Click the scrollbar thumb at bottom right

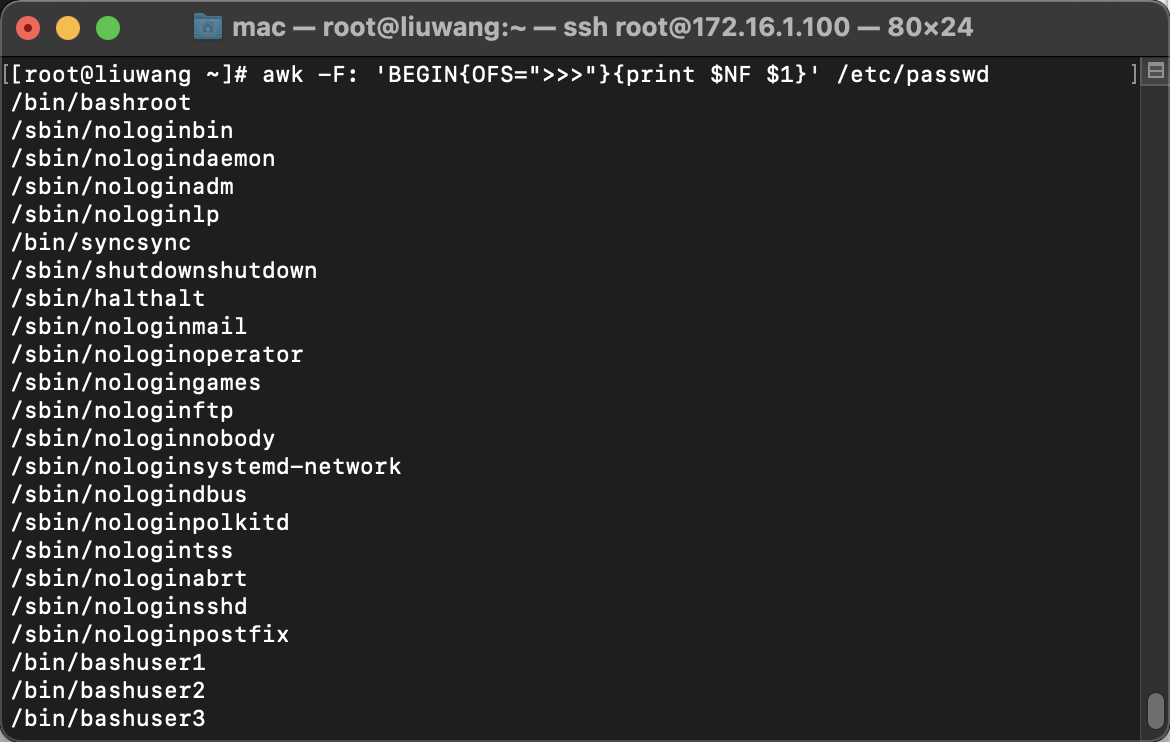click(x=1155, y=710)
